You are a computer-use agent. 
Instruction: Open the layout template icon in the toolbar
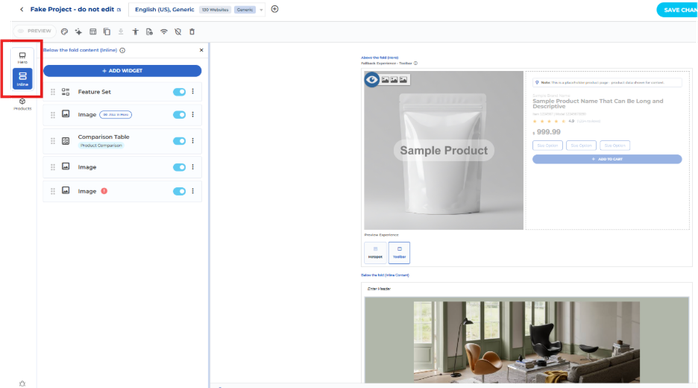point(93,32)
